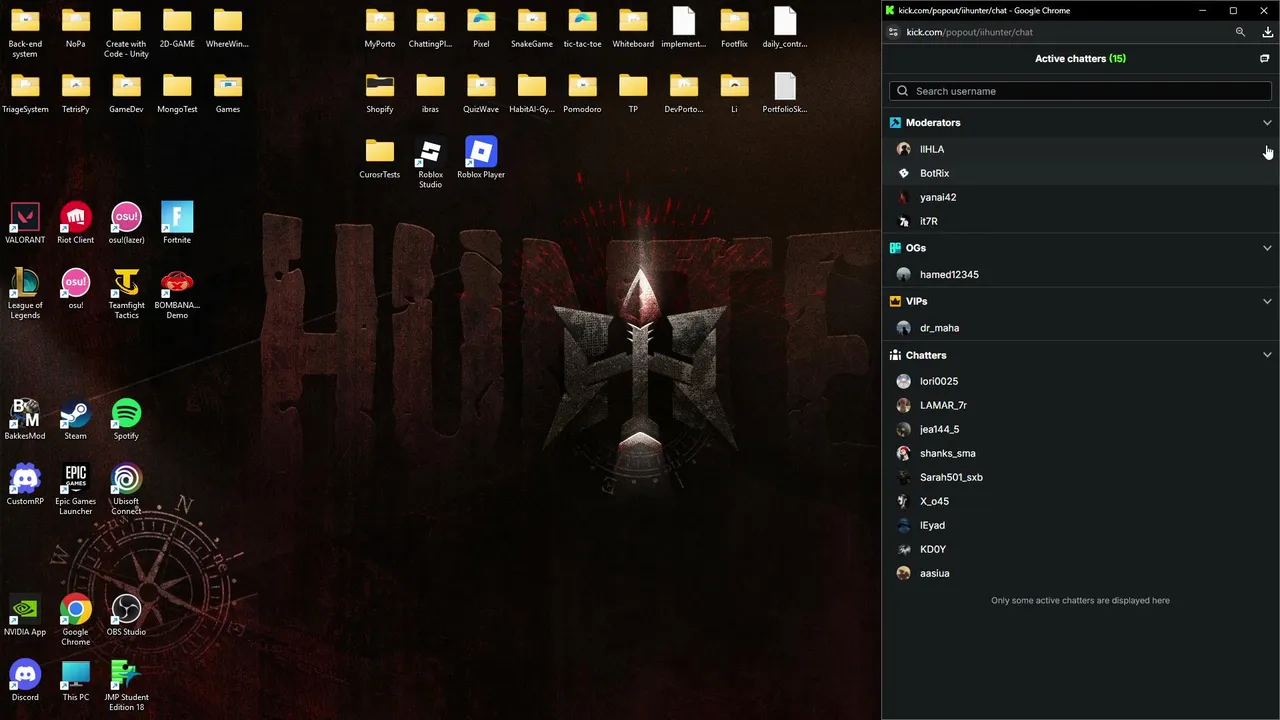Open the This PC icon
Image resolution: width=1280 pixels, height=720 pixels.
click(76, 680)
